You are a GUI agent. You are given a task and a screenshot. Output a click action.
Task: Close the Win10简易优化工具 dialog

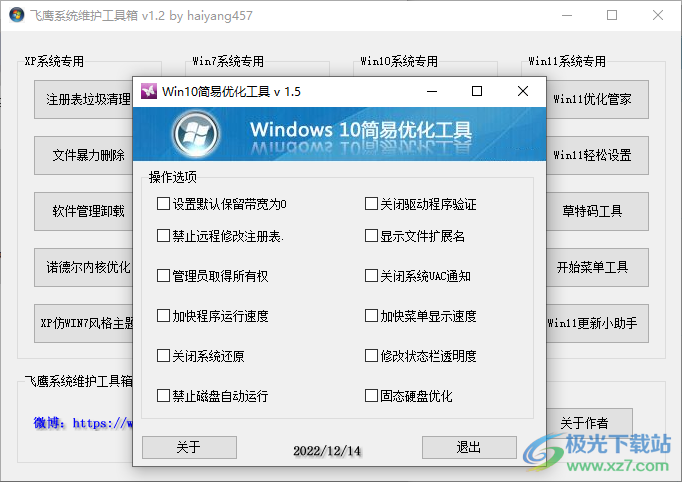523,91
